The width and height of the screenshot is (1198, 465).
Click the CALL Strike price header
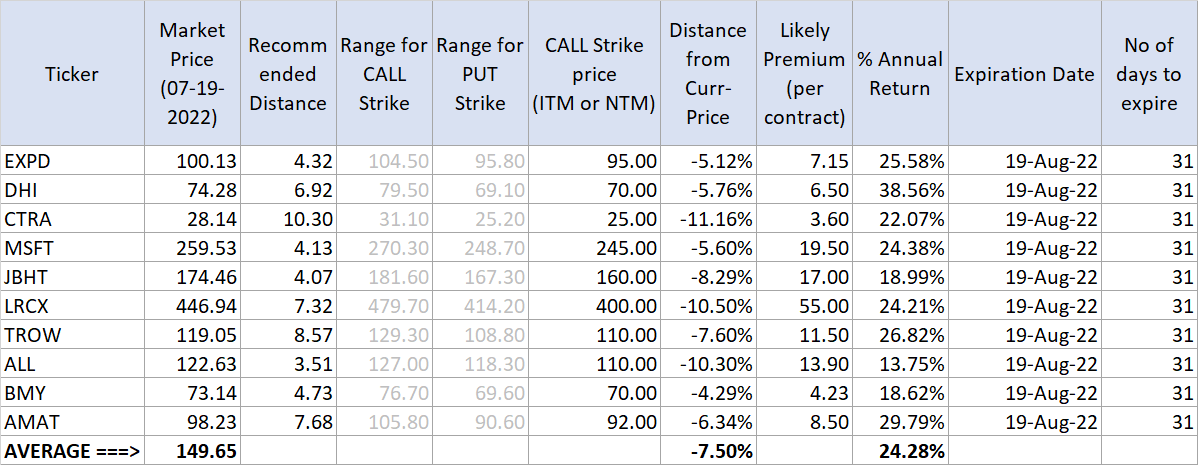click(x=596, y=74)
